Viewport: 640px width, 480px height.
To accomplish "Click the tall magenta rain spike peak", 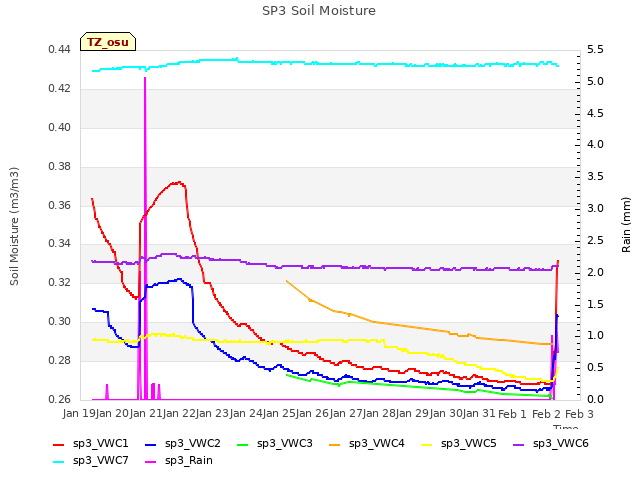I will coord(145,78).
